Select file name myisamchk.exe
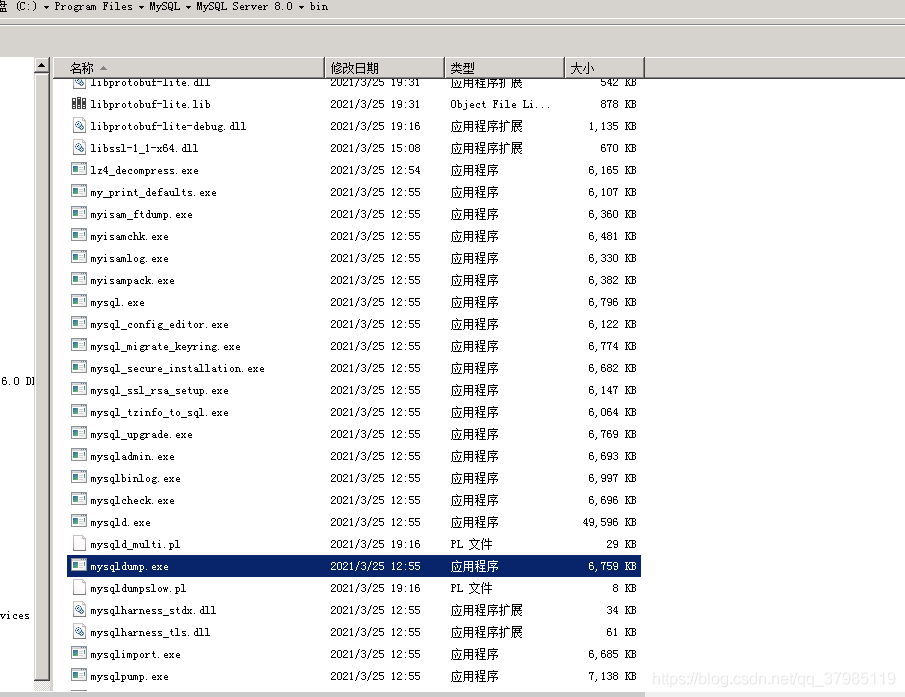The image size is (905, 697). click(129, 237)
